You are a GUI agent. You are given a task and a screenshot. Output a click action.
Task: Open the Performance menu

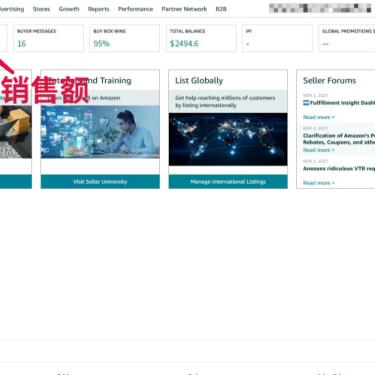[x=135, y=9]
